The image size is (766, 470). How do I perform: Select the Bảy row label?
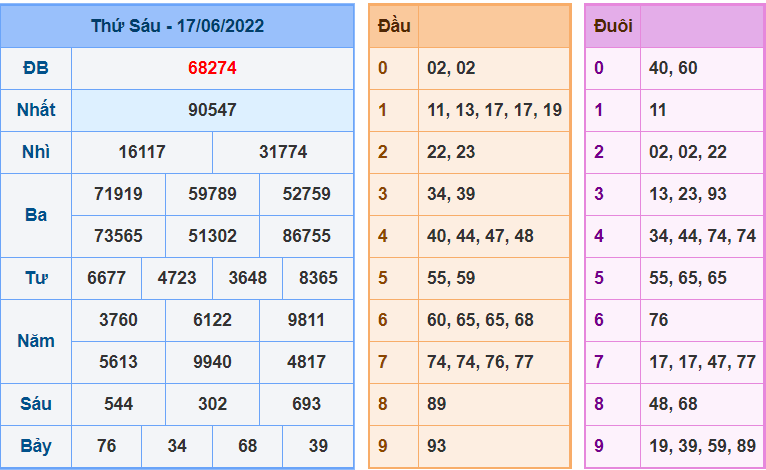click(36, 447)
